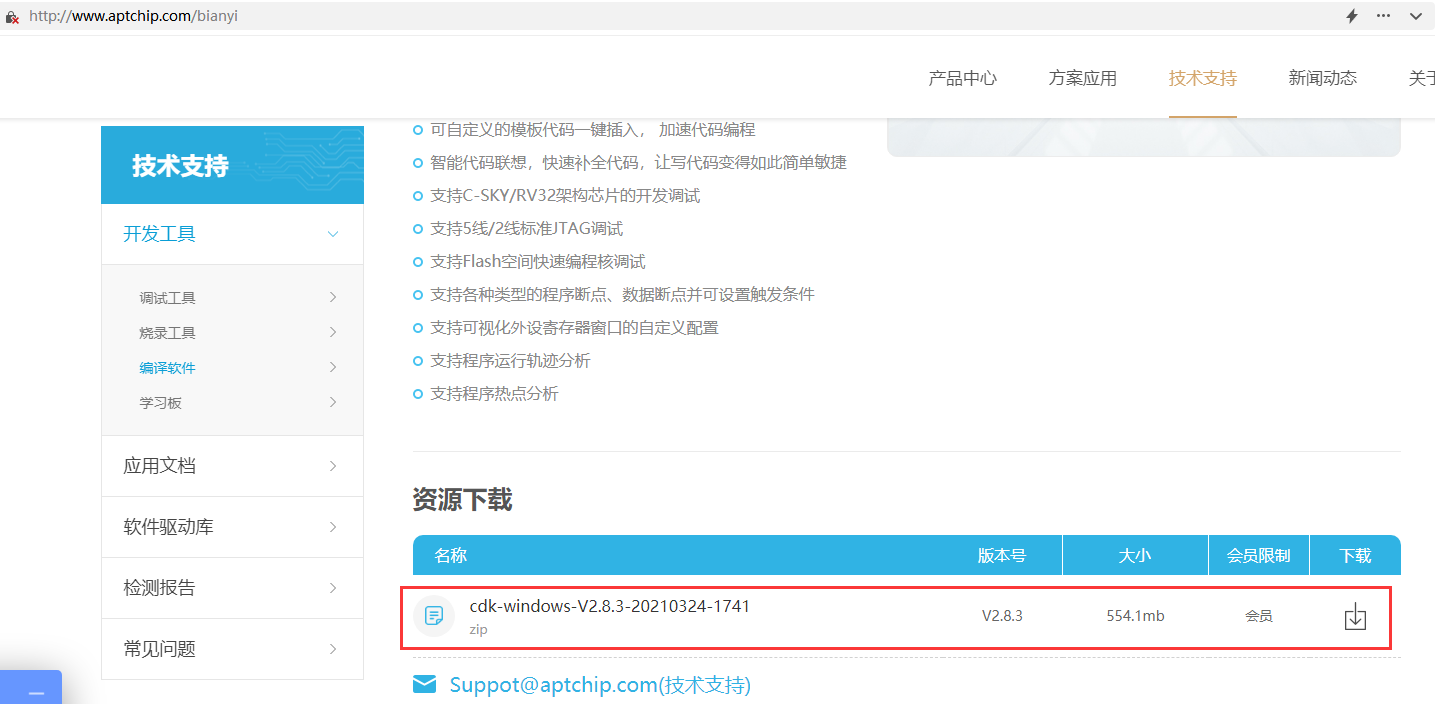The height and width of the screenshot is (704, 1435).
Task: Expand the browser toolbar dropdown chevron
Action: (x=1416, y=16)
